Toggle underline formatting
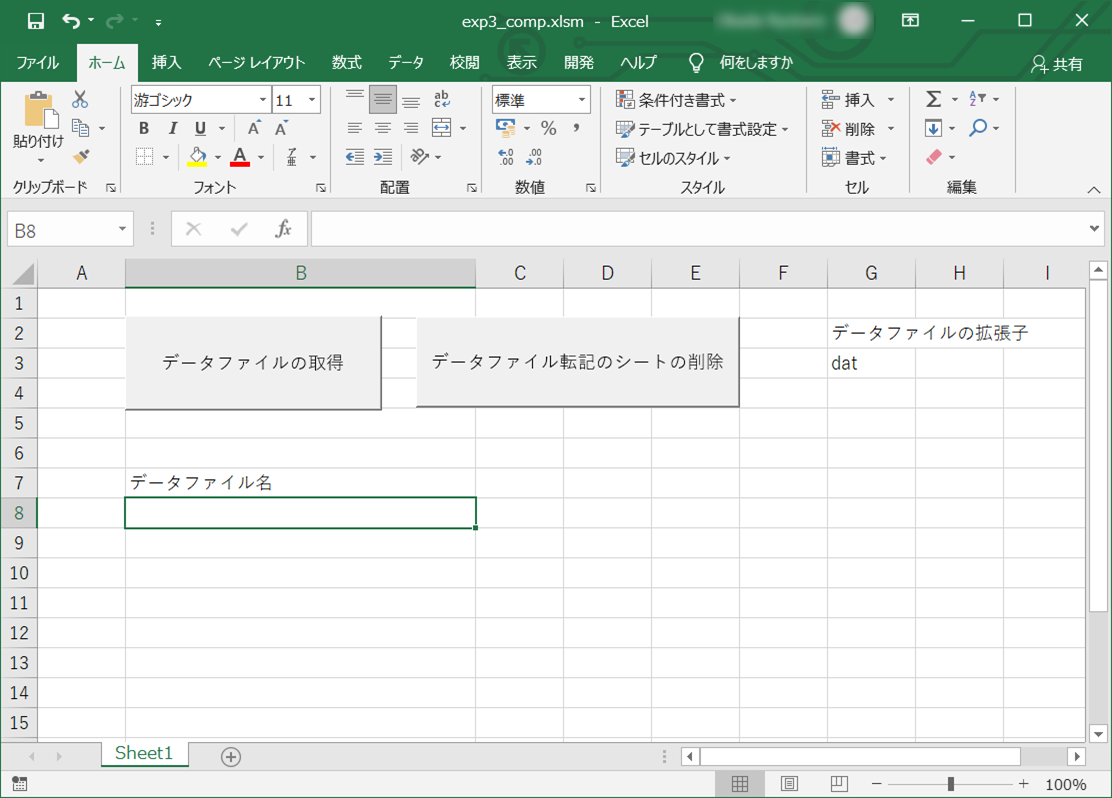This screenshot has height=798, width=1112. click(x=201, y=128)
